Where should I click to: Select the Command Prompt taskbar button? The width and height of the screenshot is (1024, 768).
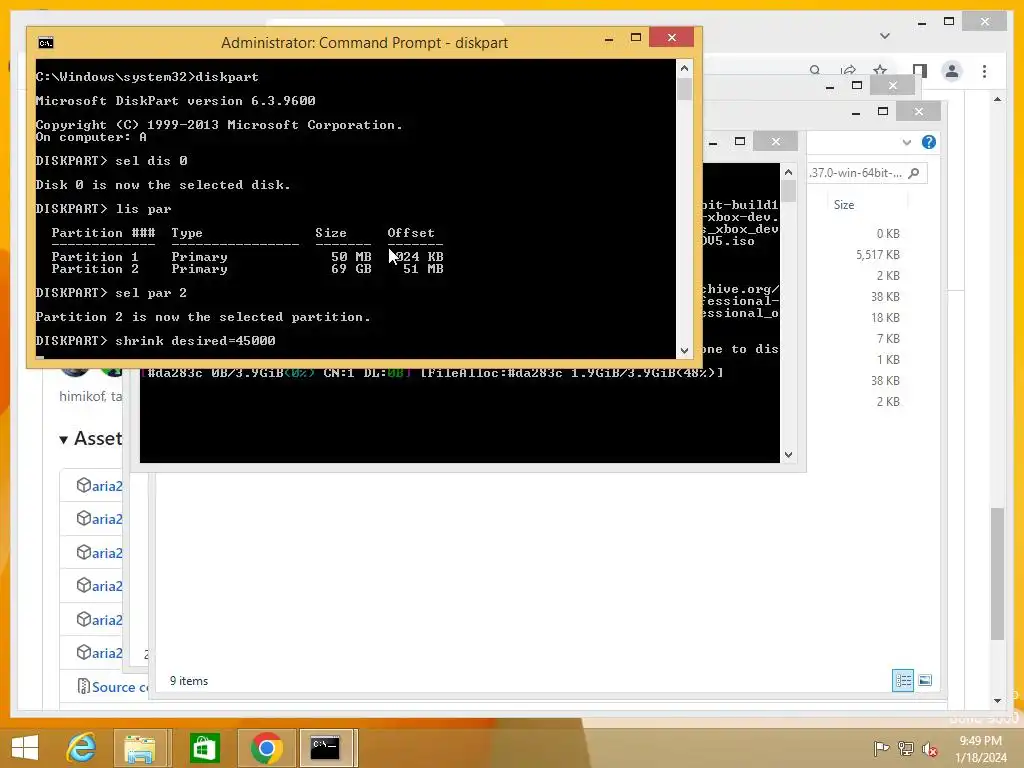tap(325, 748)
